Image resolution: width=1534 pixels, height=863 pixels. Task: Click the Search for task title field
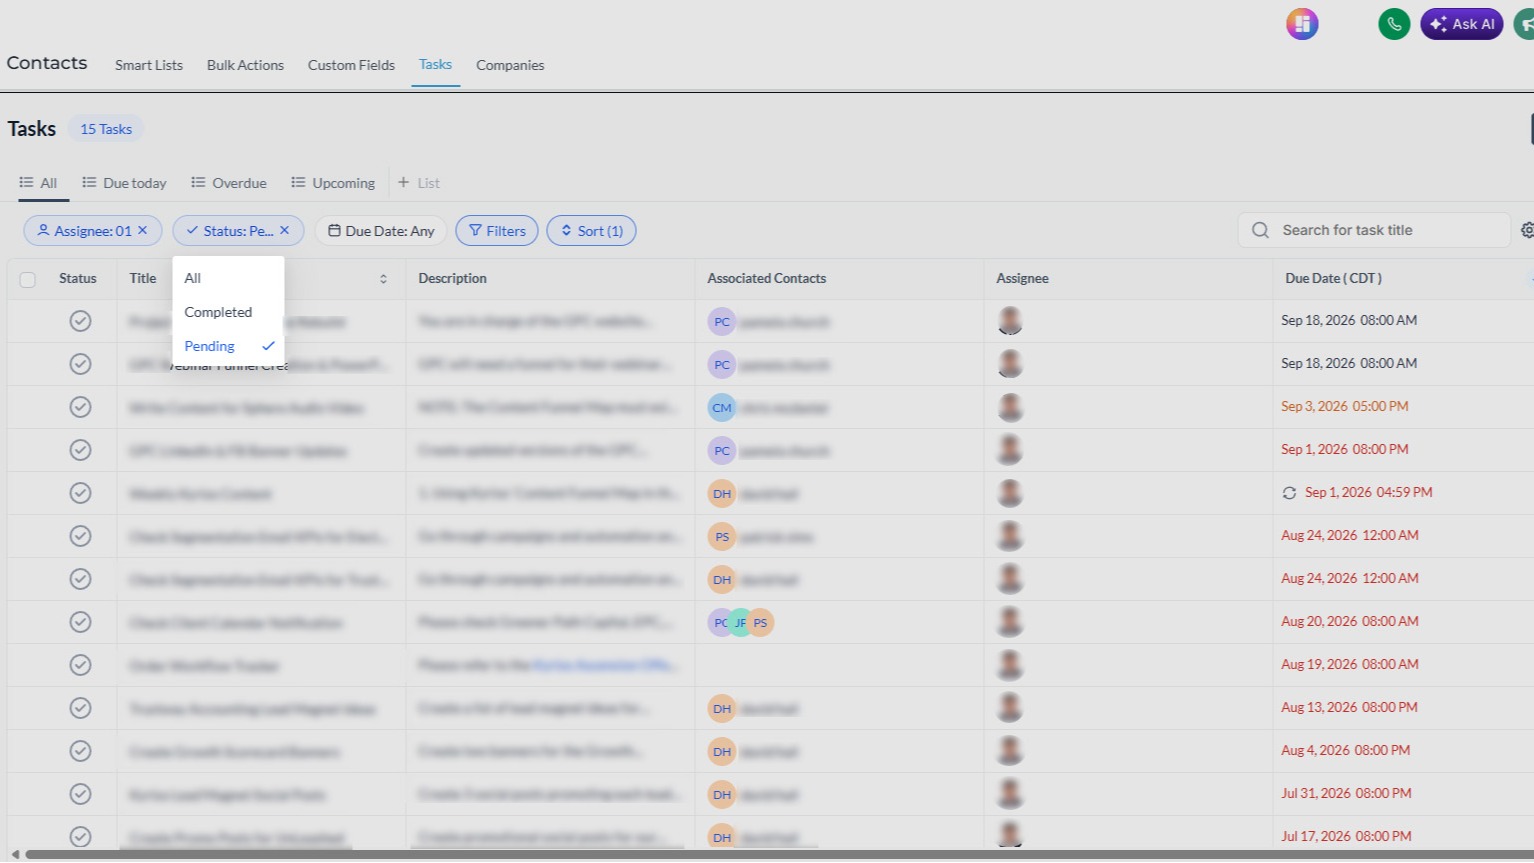(1373, 230)
